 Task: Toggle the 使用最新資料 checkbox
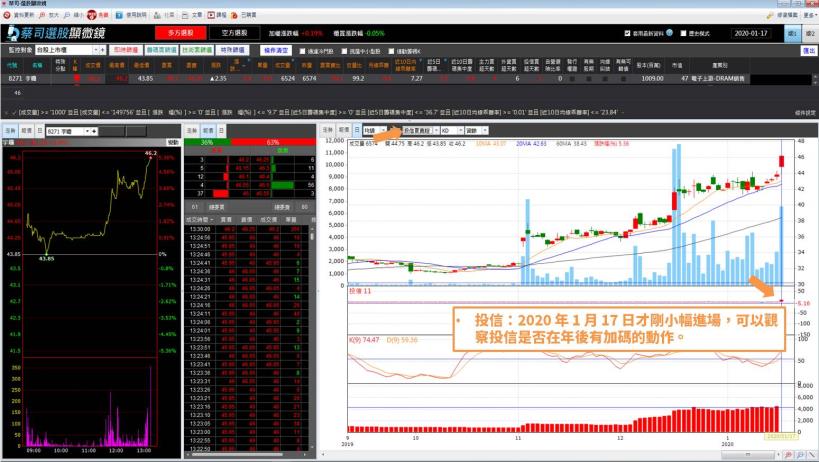tap(627, 33)
